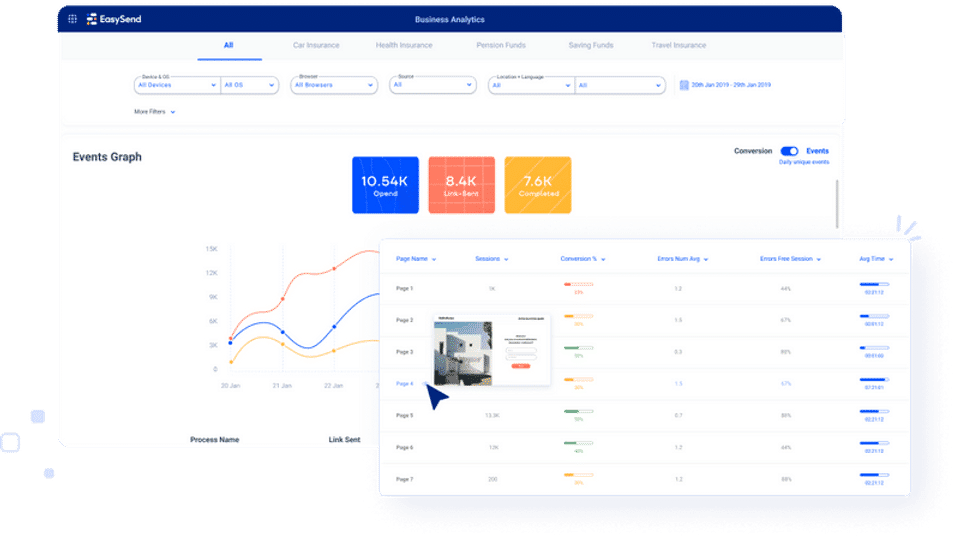
Task: Sort by Avg Time column
Action: (876, 259)
